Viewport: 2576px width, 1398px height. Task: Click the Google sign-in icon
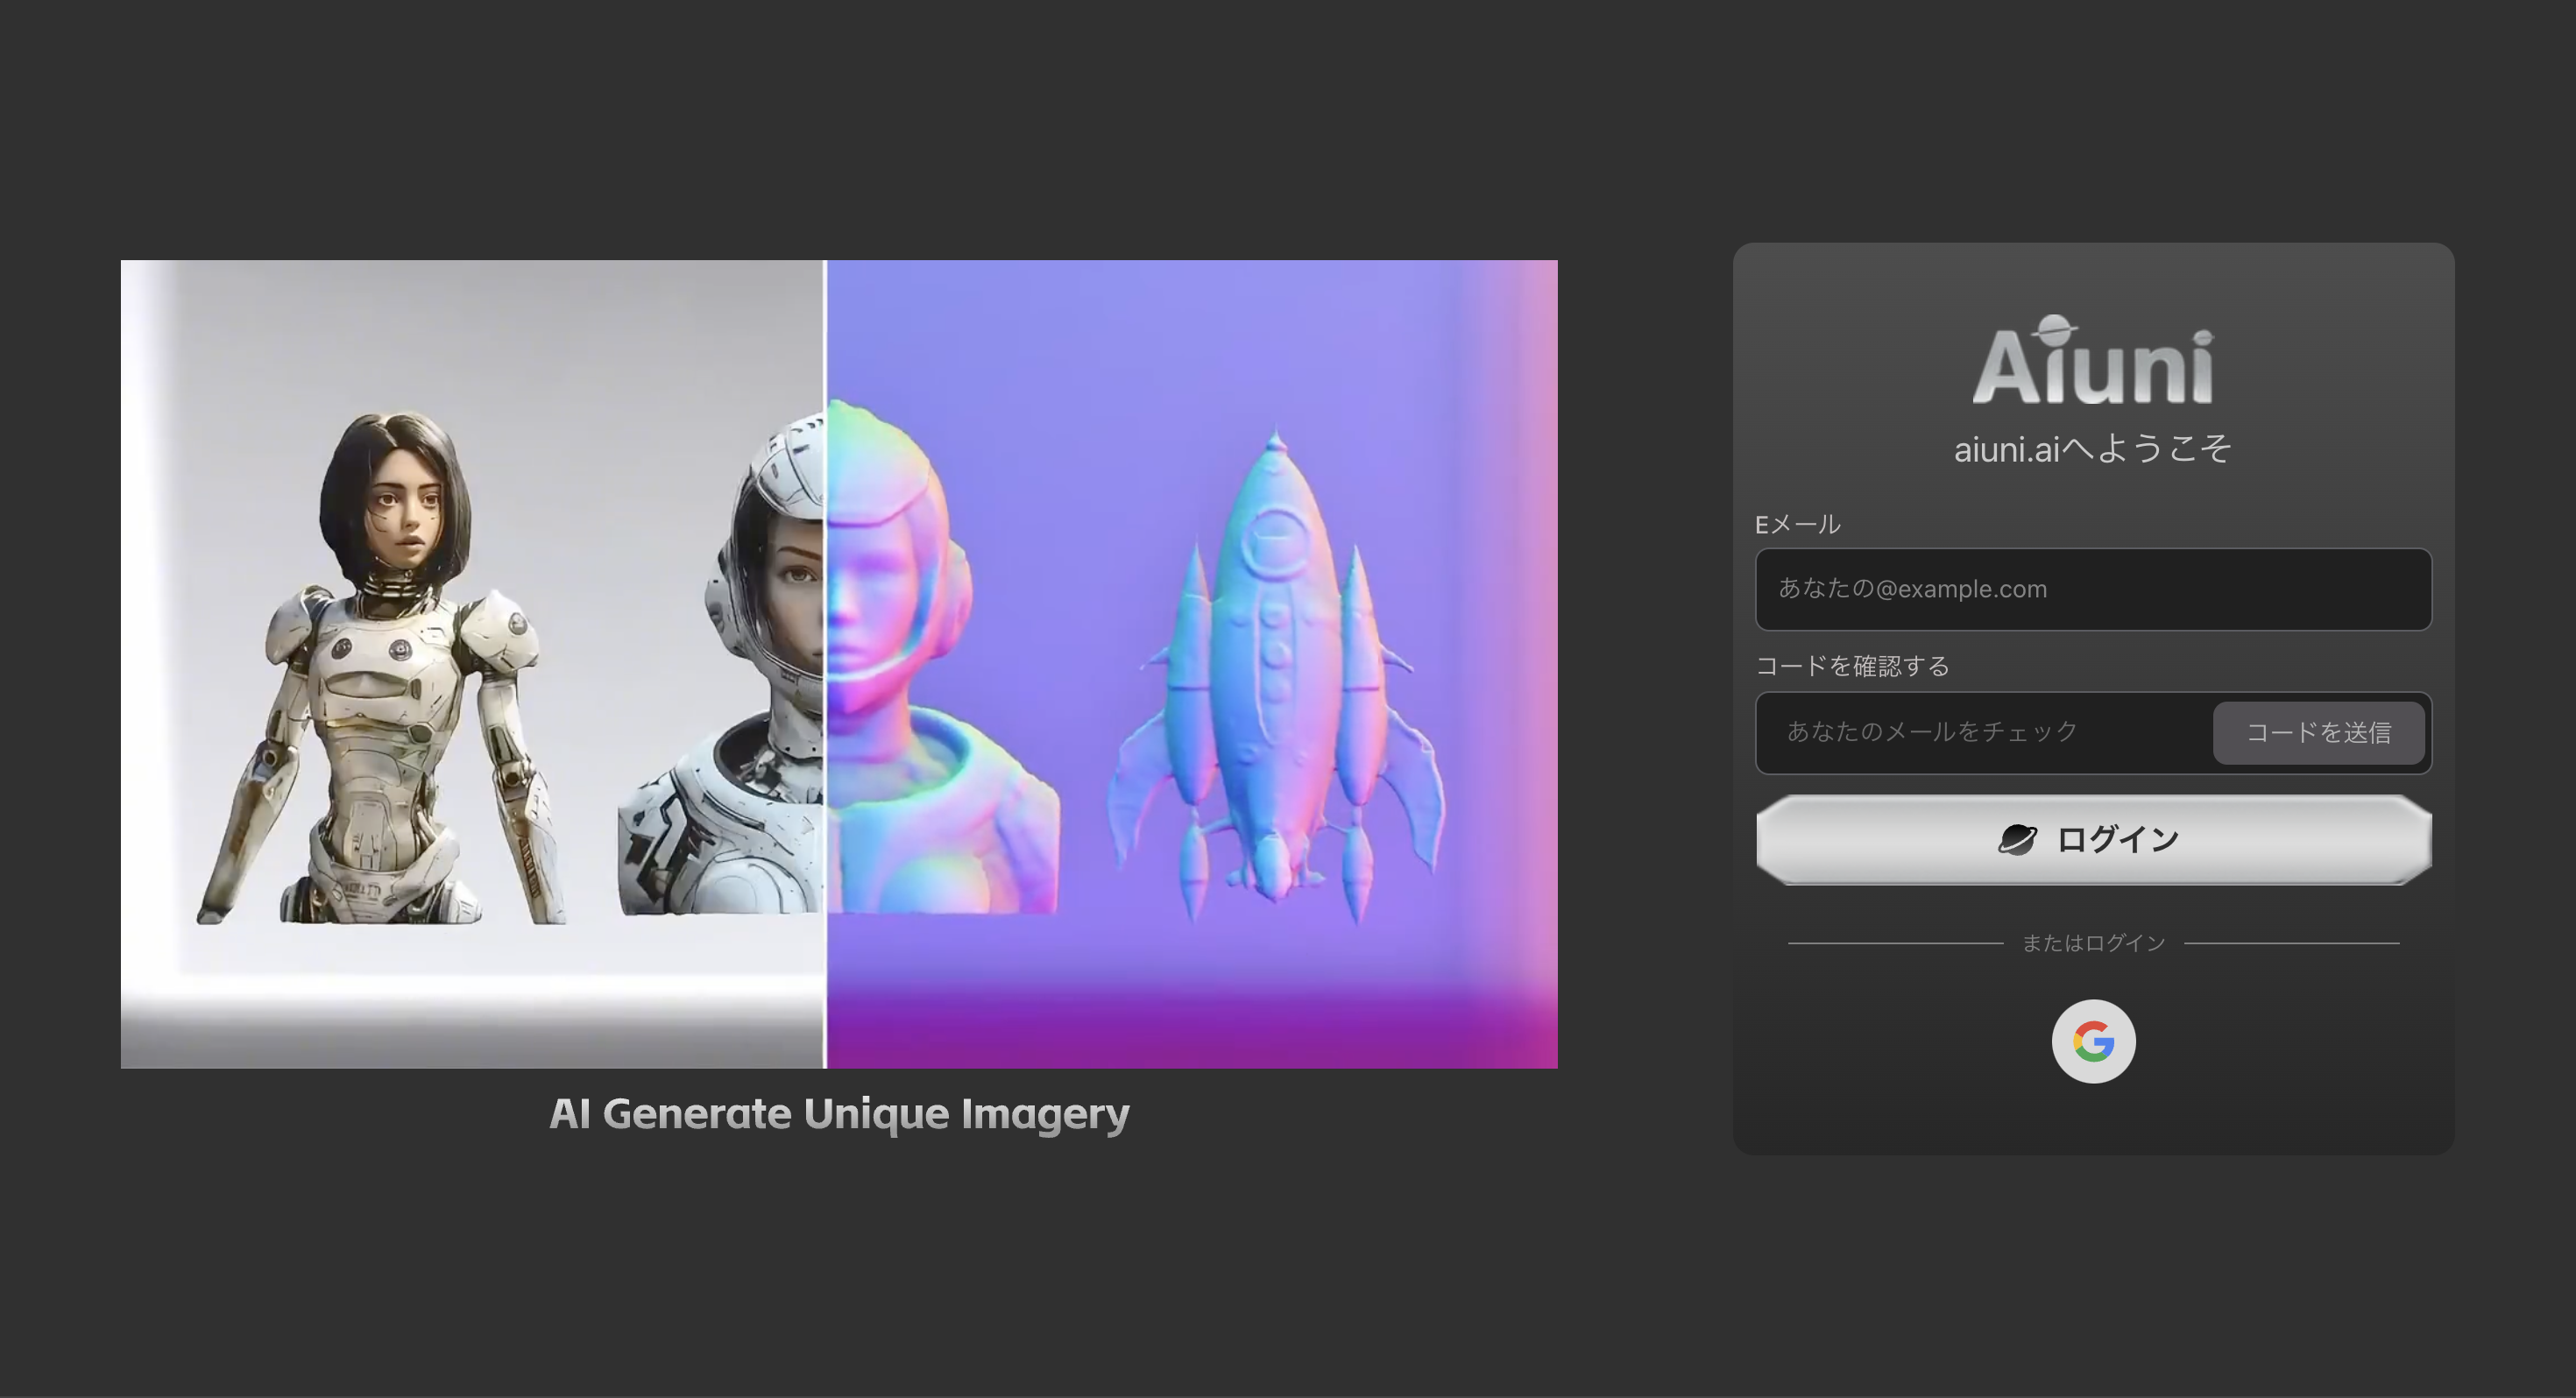coord(2093,1041)
